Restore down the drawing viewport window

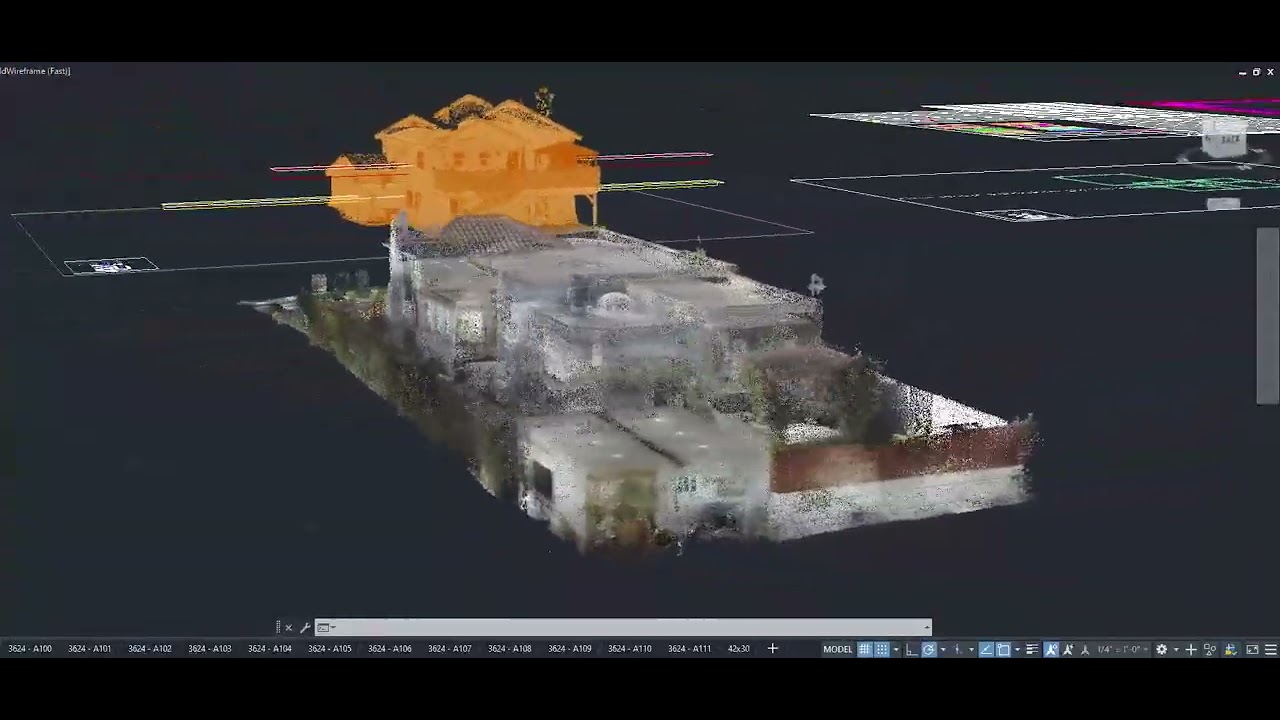click(1256, 72)
